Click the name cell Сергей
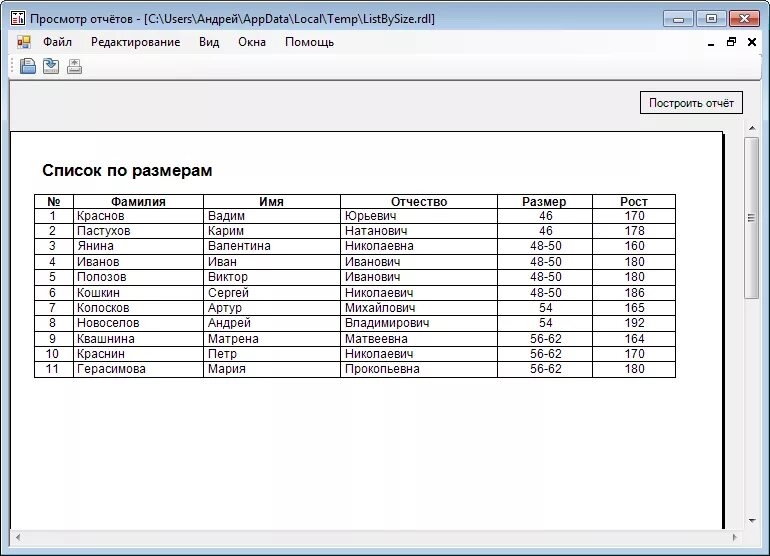770x556 pixels. pyautogui.click(x=272, y=293)
